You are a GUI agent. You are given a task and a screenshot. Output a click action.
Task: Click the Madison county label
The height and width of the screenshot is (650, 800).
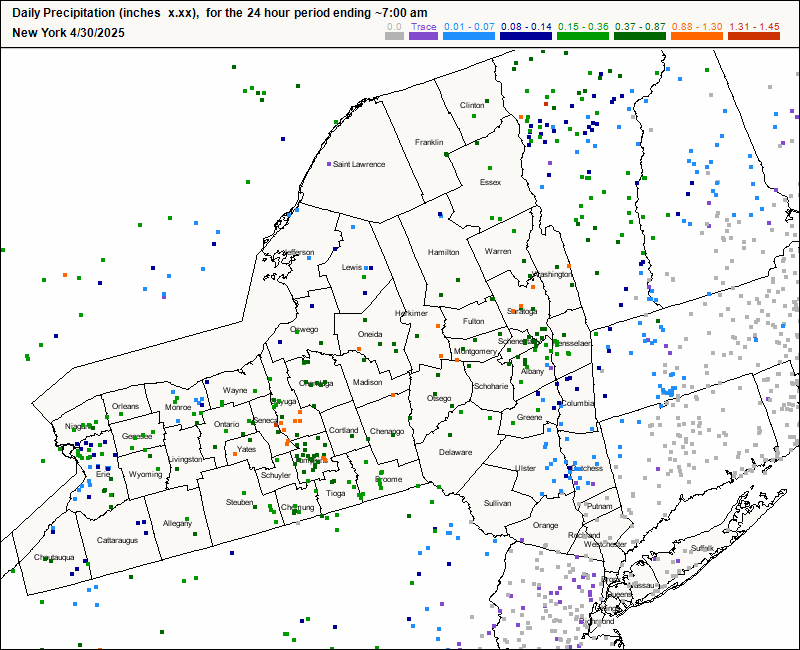click(x=367, y=382)
